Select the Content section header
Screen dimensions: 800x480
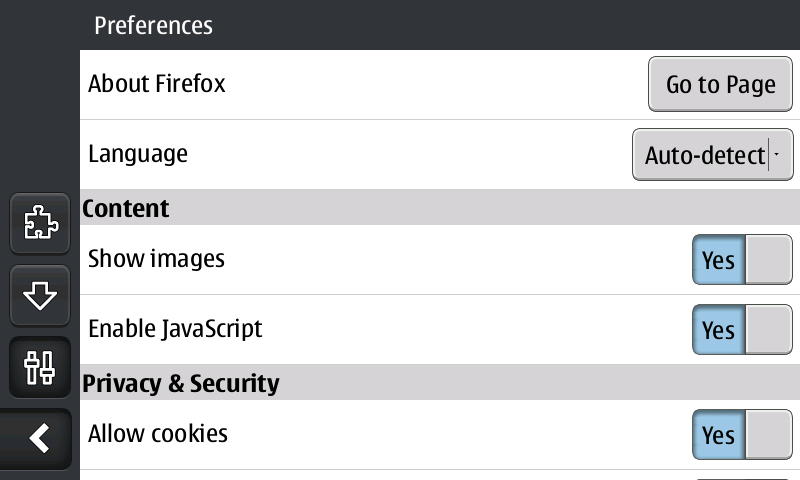coord(440,208)
